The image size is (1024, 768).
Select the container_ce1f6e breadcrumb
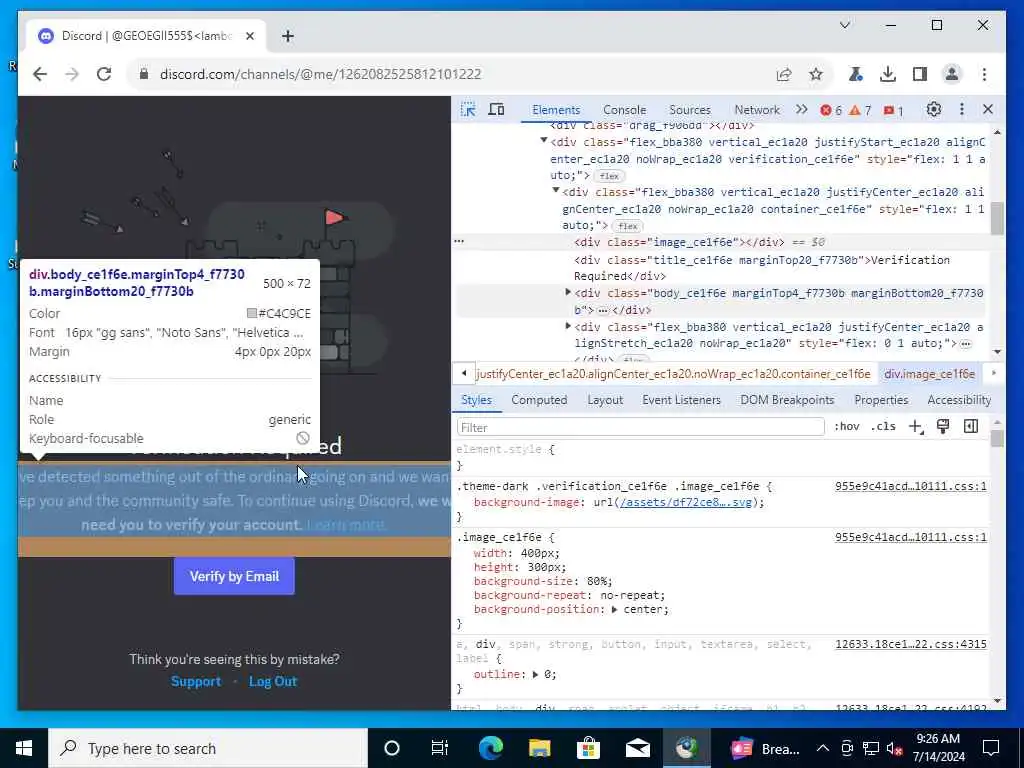coord(673,374)
